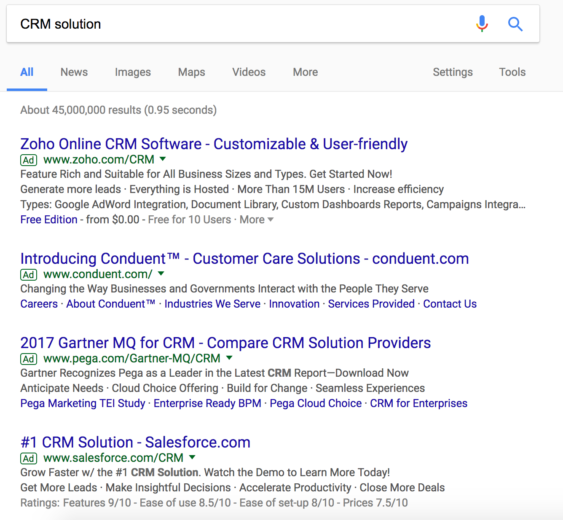
Task: Open the Settings menu
Action: coord(452,72)
